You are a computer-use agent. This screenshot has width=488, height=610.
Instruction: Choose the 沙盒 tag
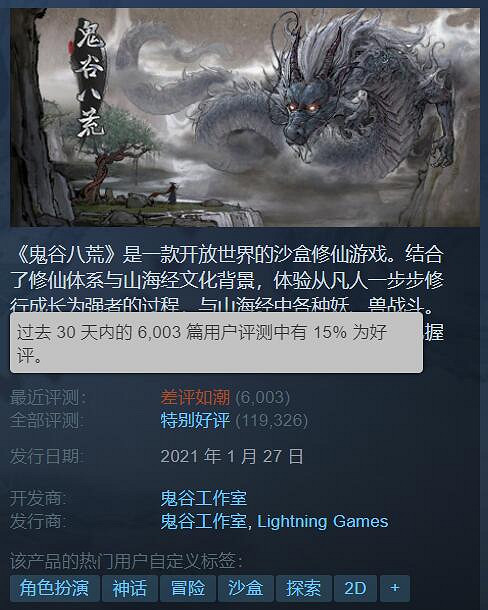246,588
